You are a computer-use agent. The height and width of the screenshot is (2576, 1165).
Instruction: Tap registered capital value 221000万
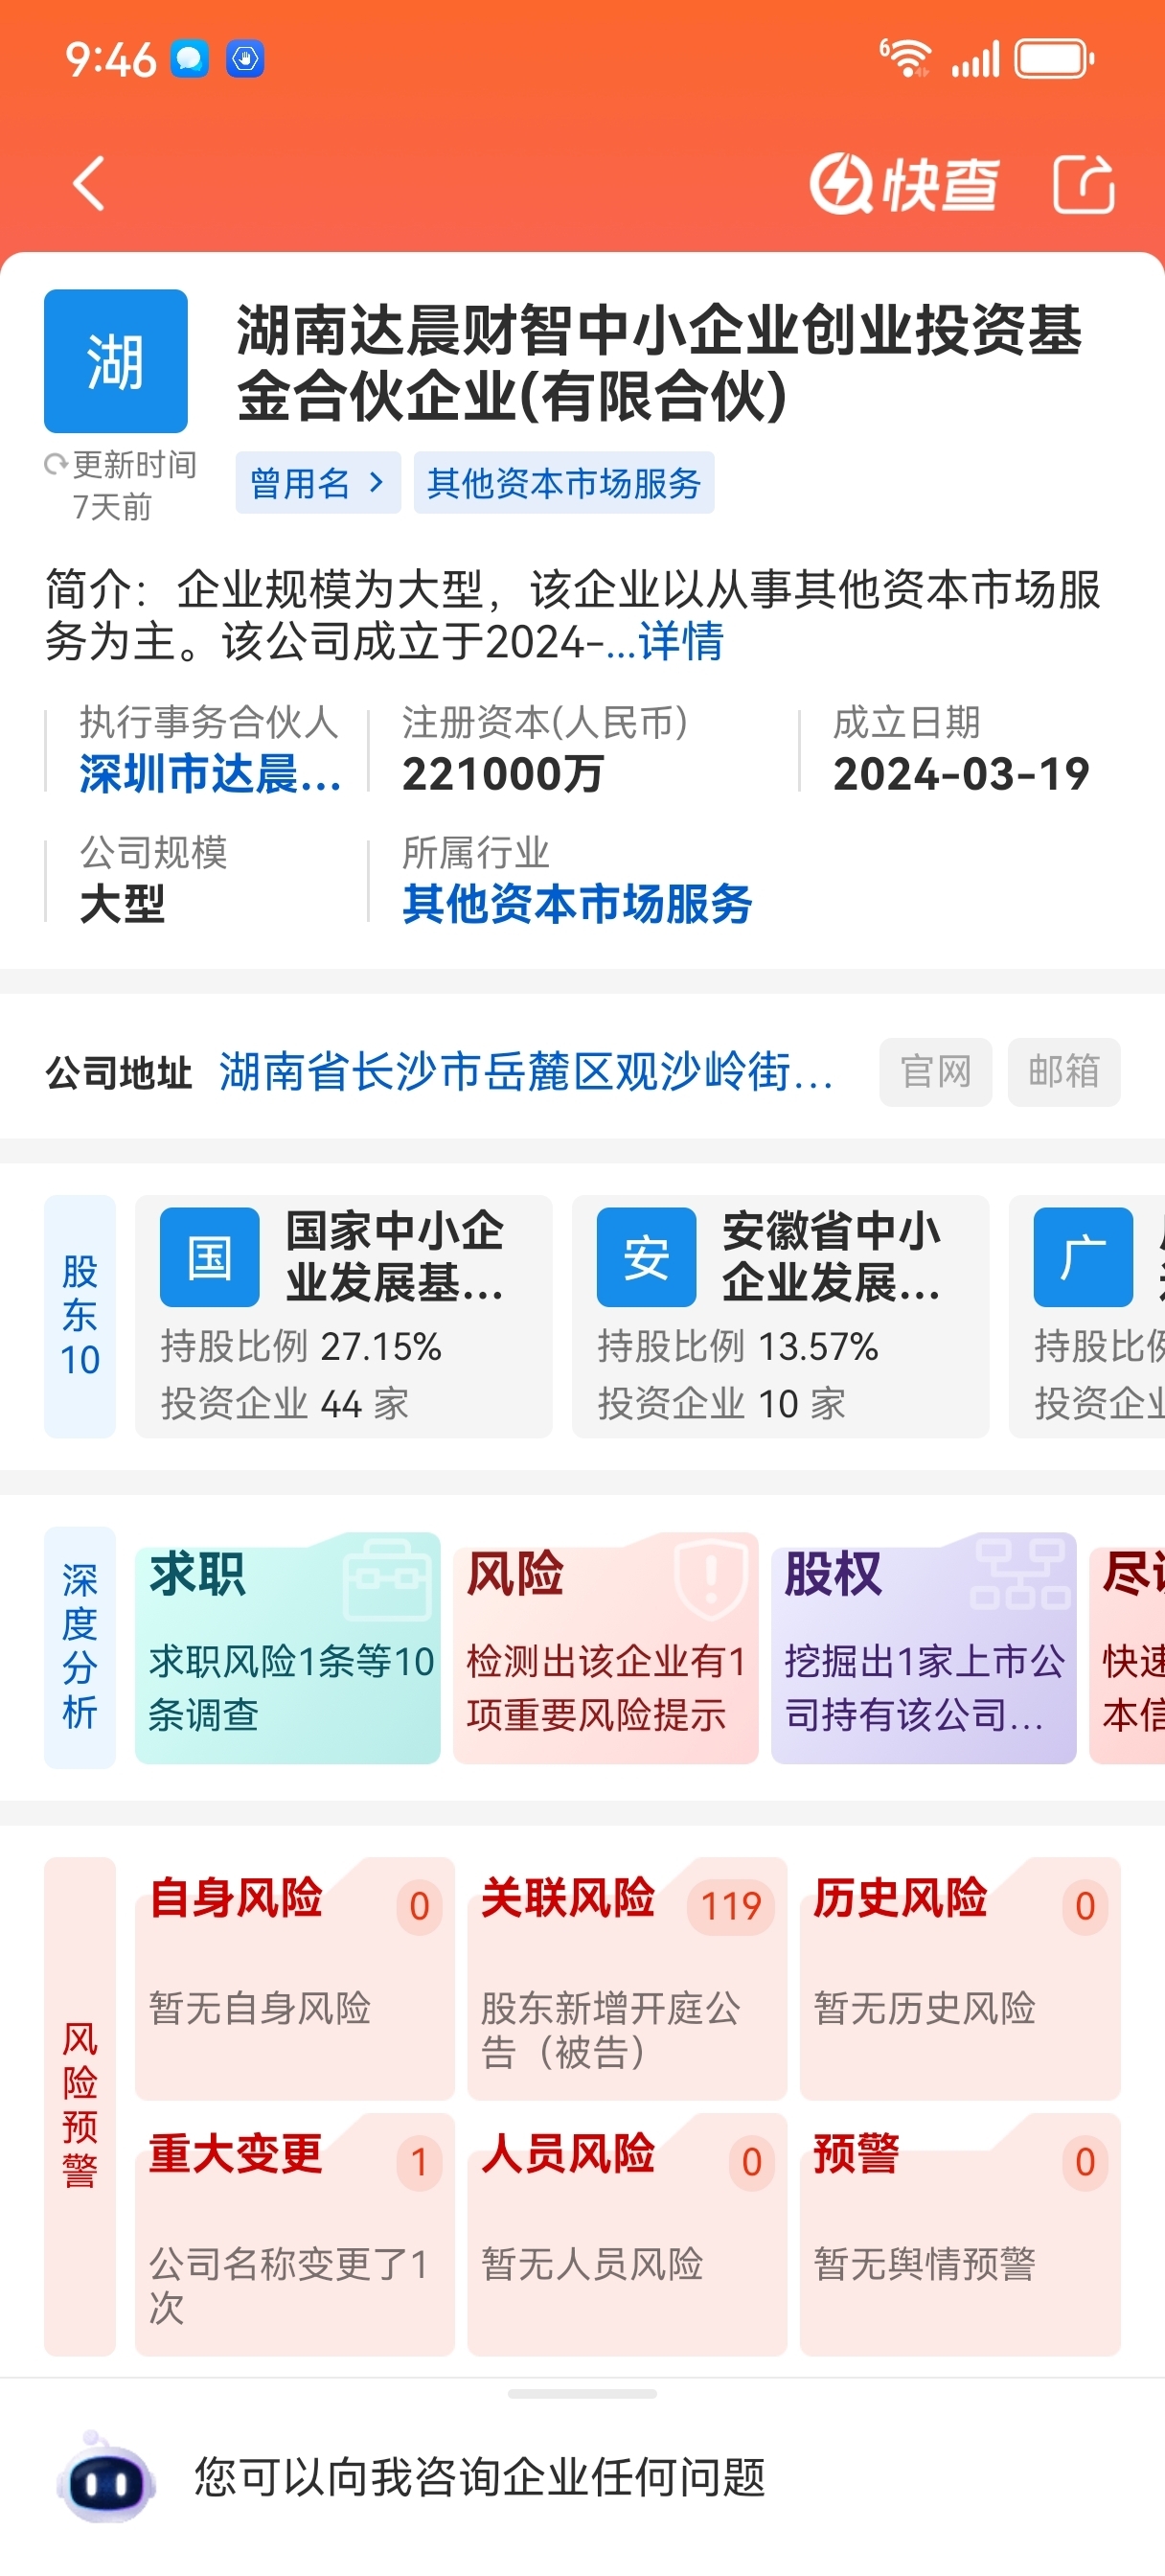(503, 774)
